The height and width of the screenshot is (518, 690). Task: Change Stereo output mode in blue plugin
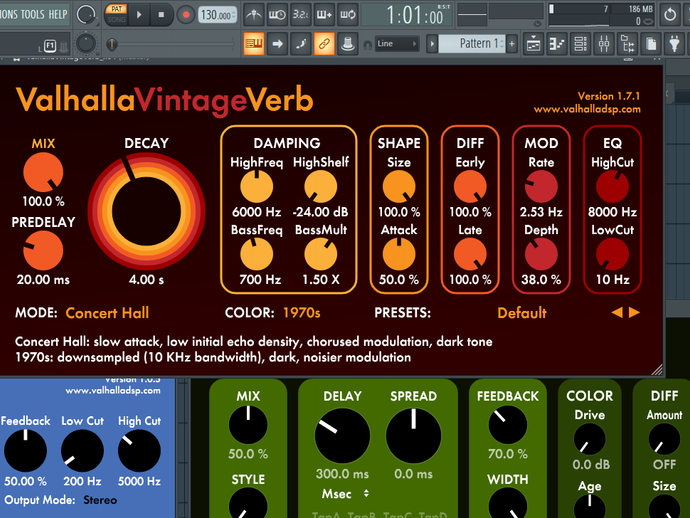point(100,500)
